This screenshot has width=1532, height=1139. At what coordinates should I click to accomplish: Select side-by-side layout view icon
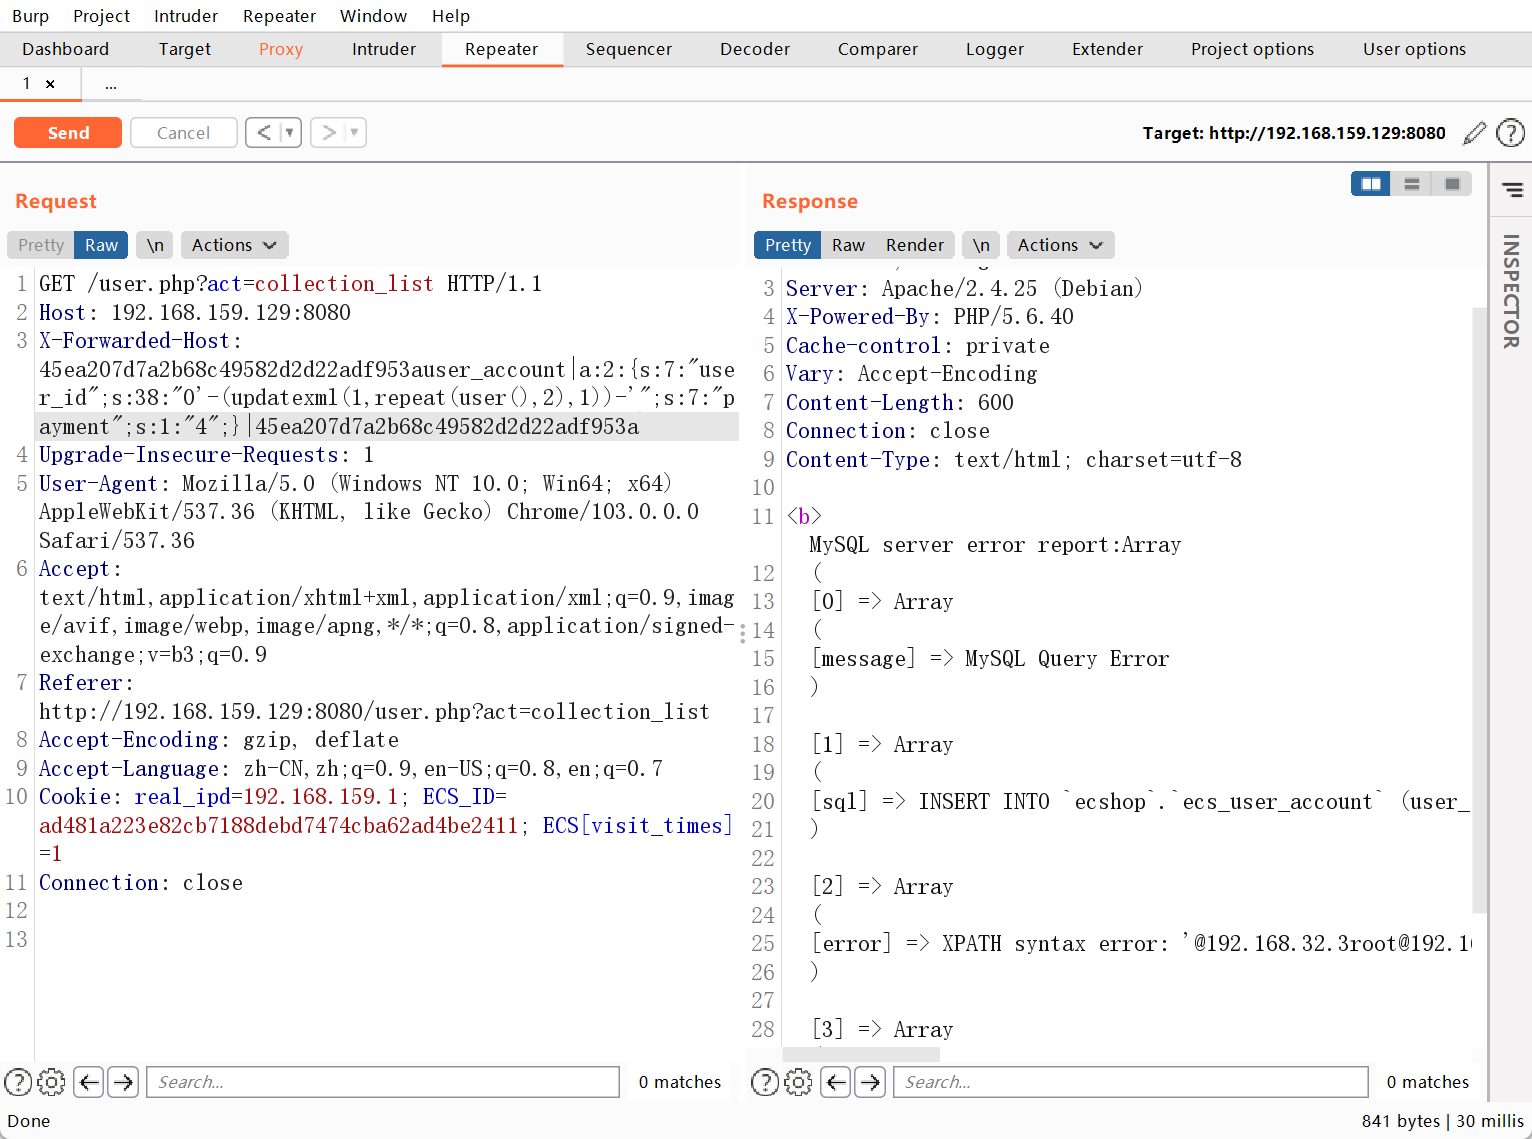coord(1371,184)
